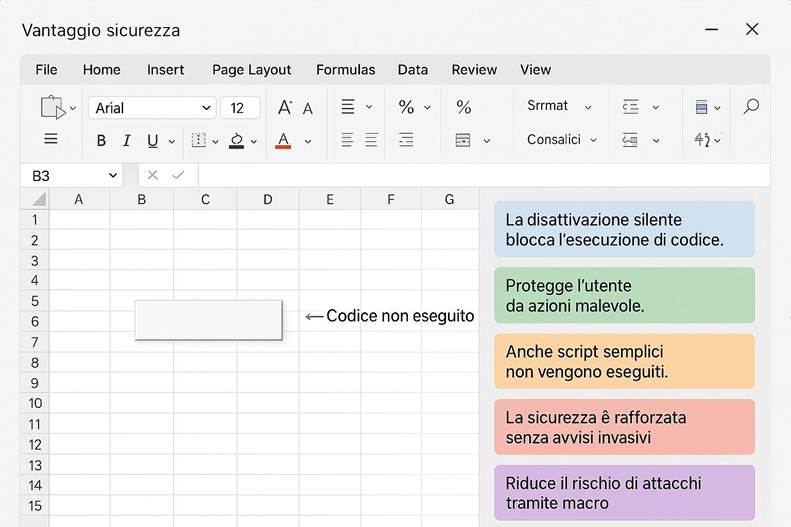Center the text alignment
The image size is (791, 527).
371,140
